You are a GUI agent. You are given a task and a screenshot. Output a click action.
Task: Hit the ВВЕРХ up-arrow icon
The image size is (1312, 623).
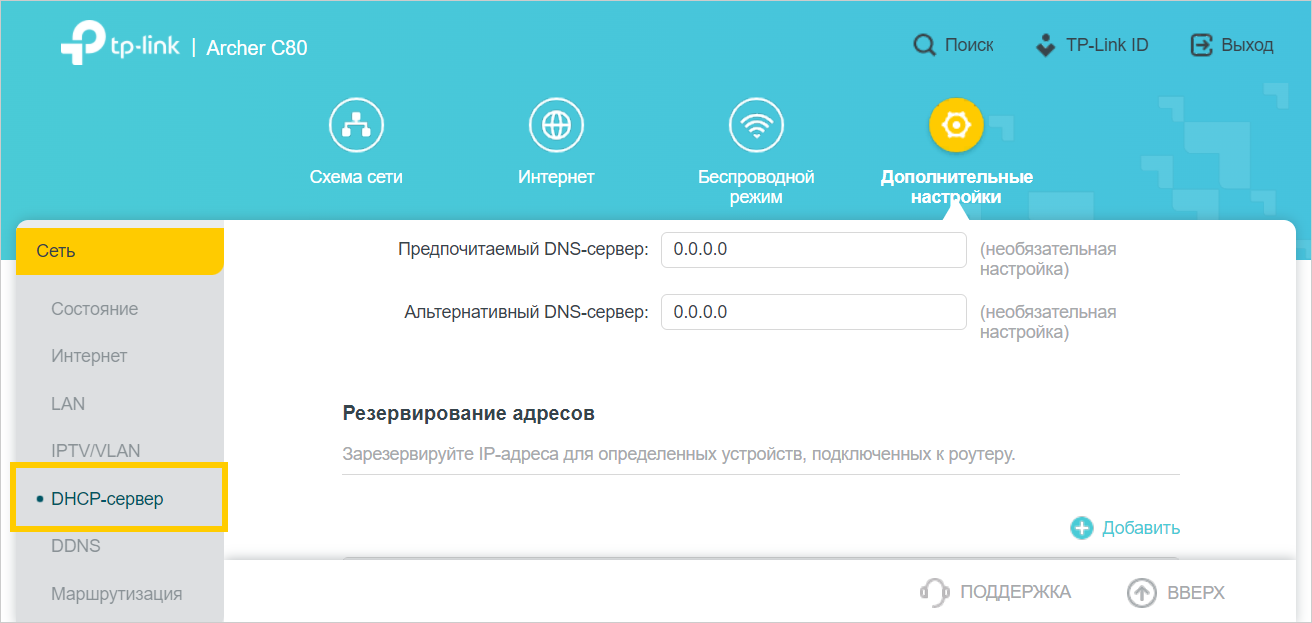(x=1141, y=593)
